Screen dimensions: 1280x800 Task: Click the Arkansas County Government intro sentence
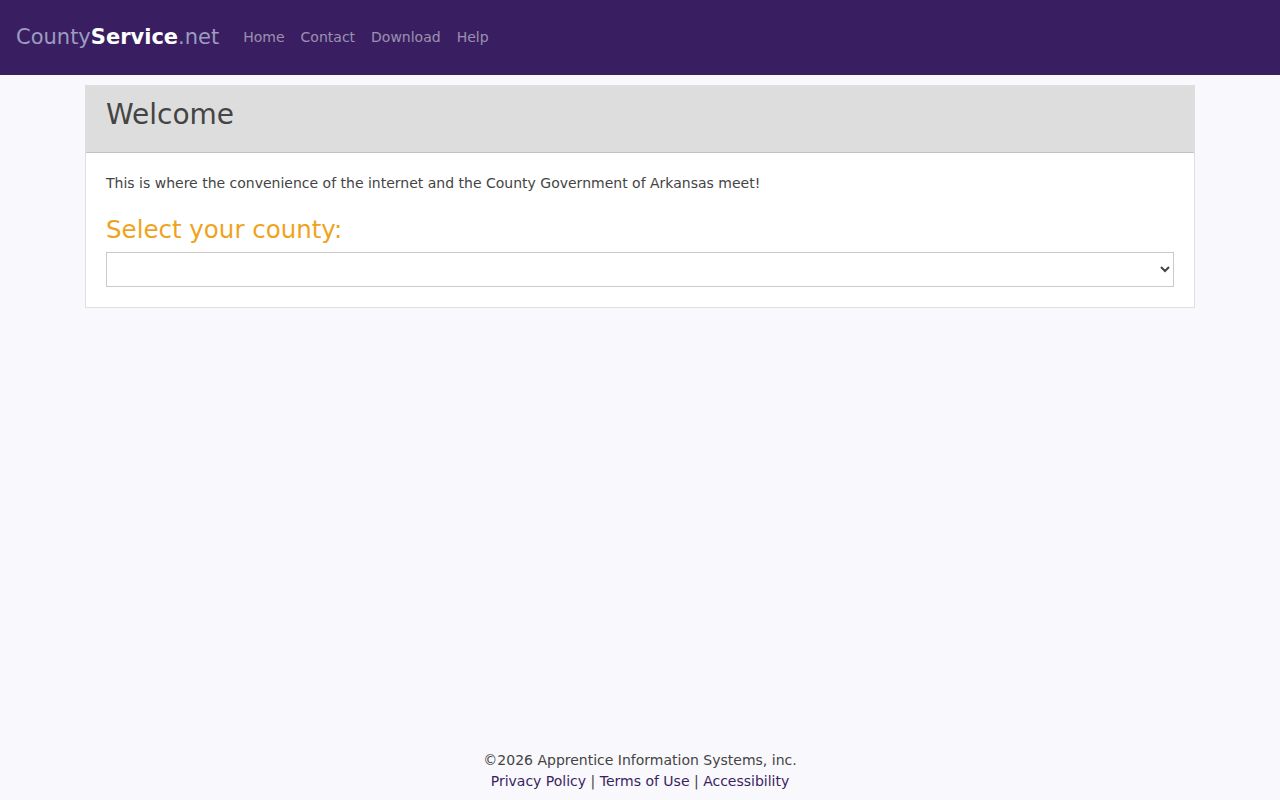pyautogui.click(x=433, y=183)
